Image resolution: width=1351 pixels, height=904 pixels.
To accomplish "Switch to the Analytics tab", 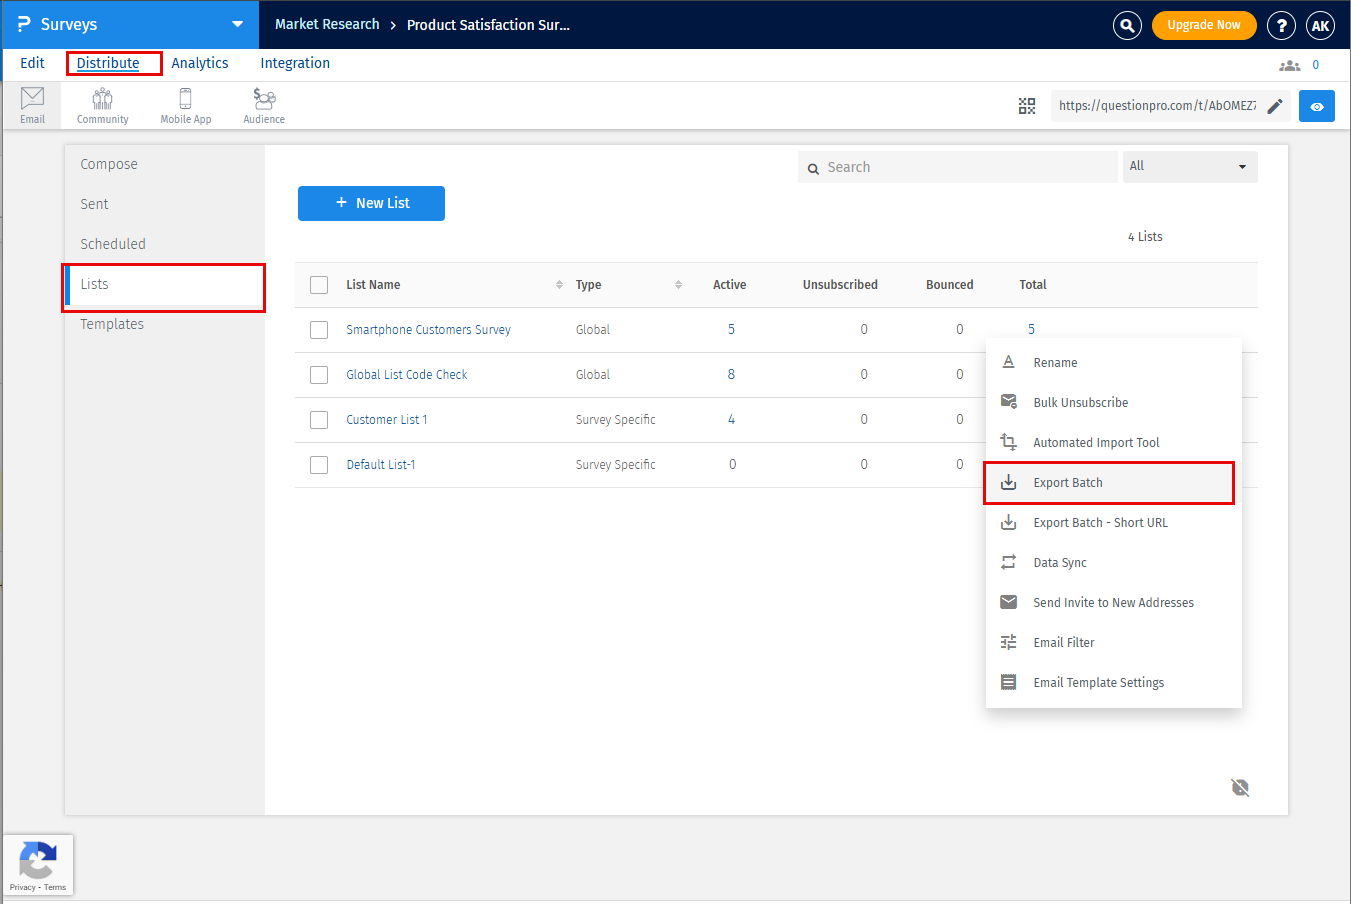I will pyautogui.click(x=200, y=63).
